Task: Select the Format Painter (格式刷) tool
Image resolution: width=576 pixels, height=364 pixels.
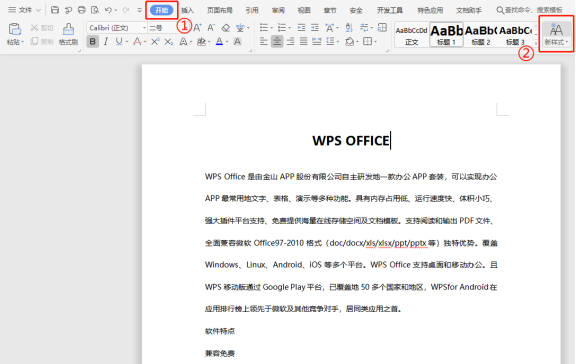Action: [68, 34]
